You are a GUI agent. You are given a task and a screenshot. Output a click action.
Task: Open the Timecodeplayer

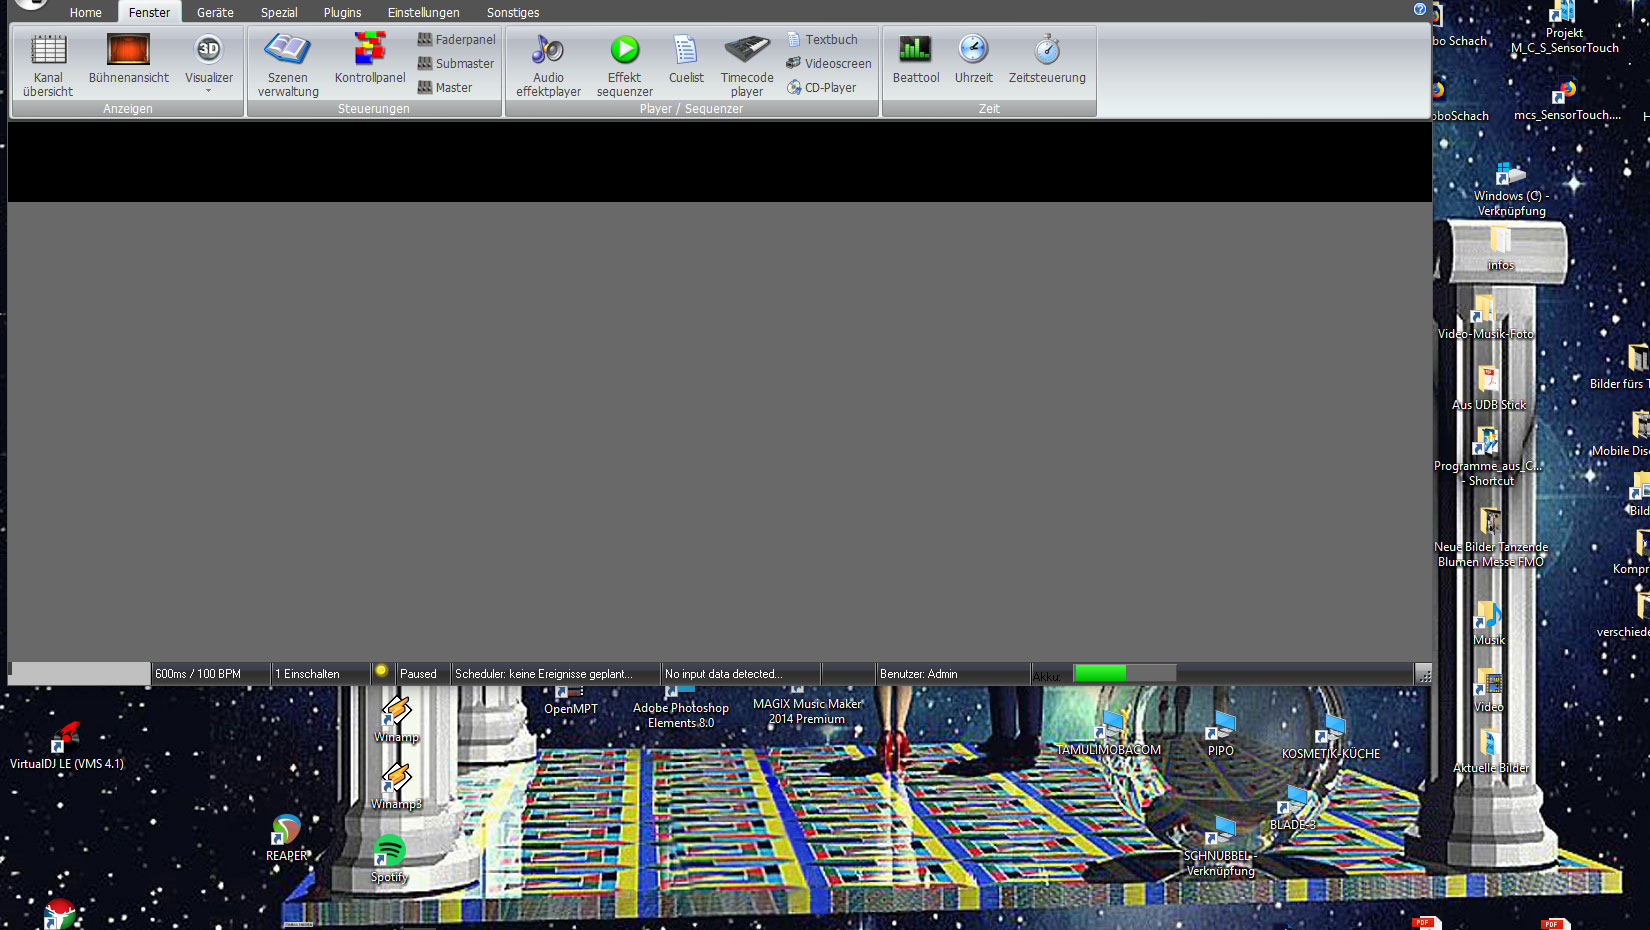747,65
